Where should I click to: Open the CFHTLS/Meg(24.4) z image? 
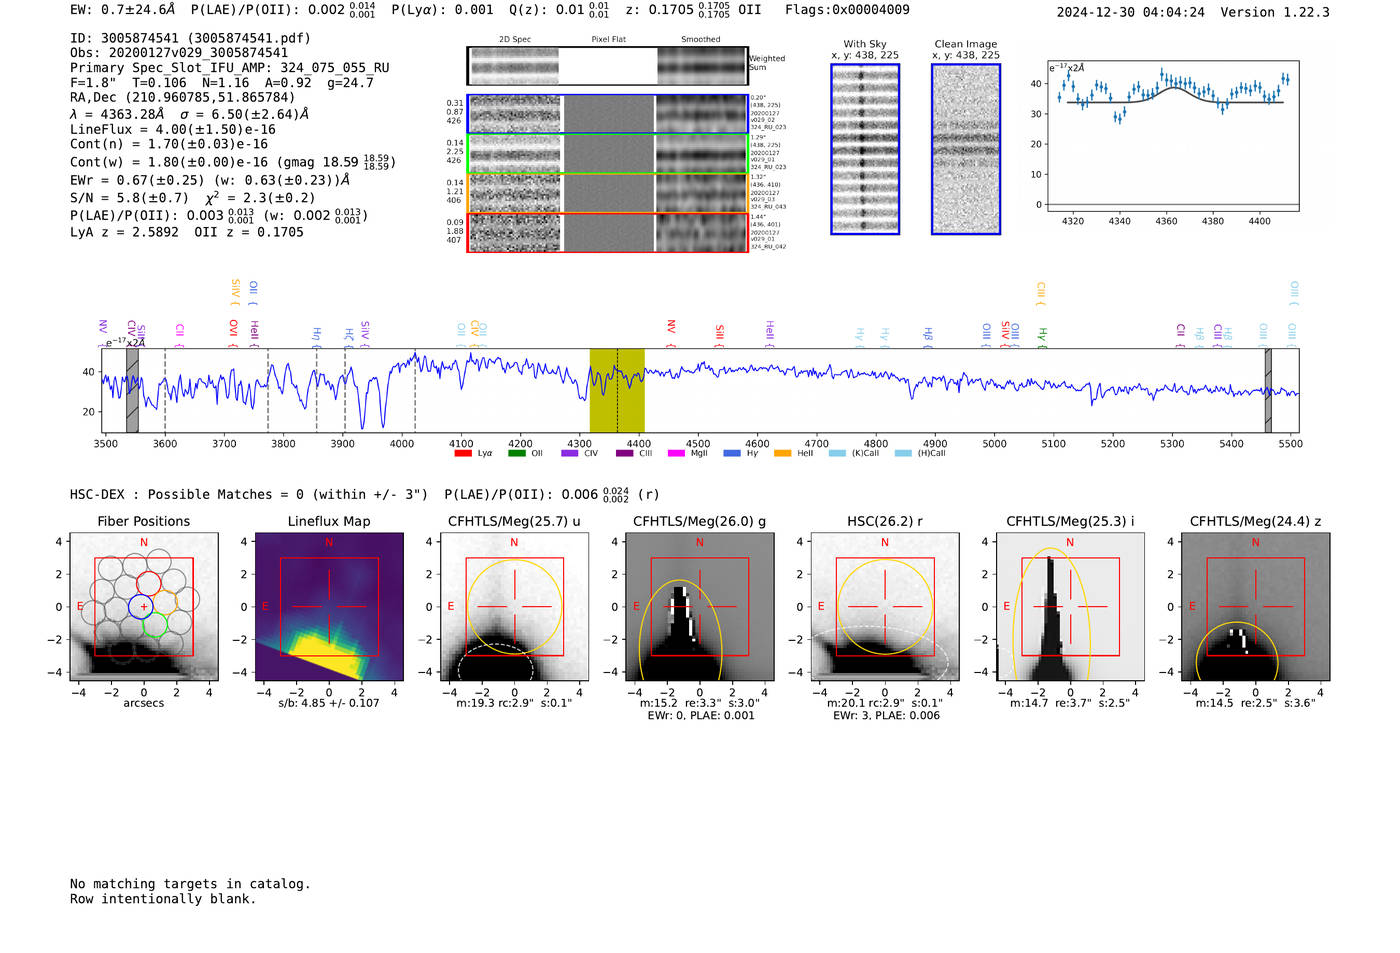point(1256,607)
